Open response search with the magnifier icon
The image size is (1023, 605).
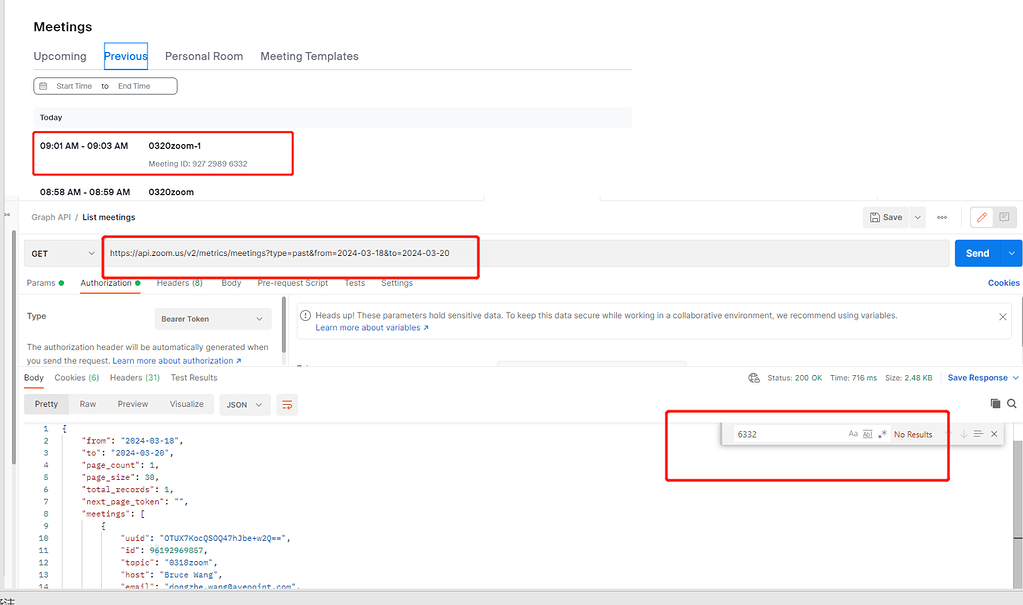point(1012,403)
